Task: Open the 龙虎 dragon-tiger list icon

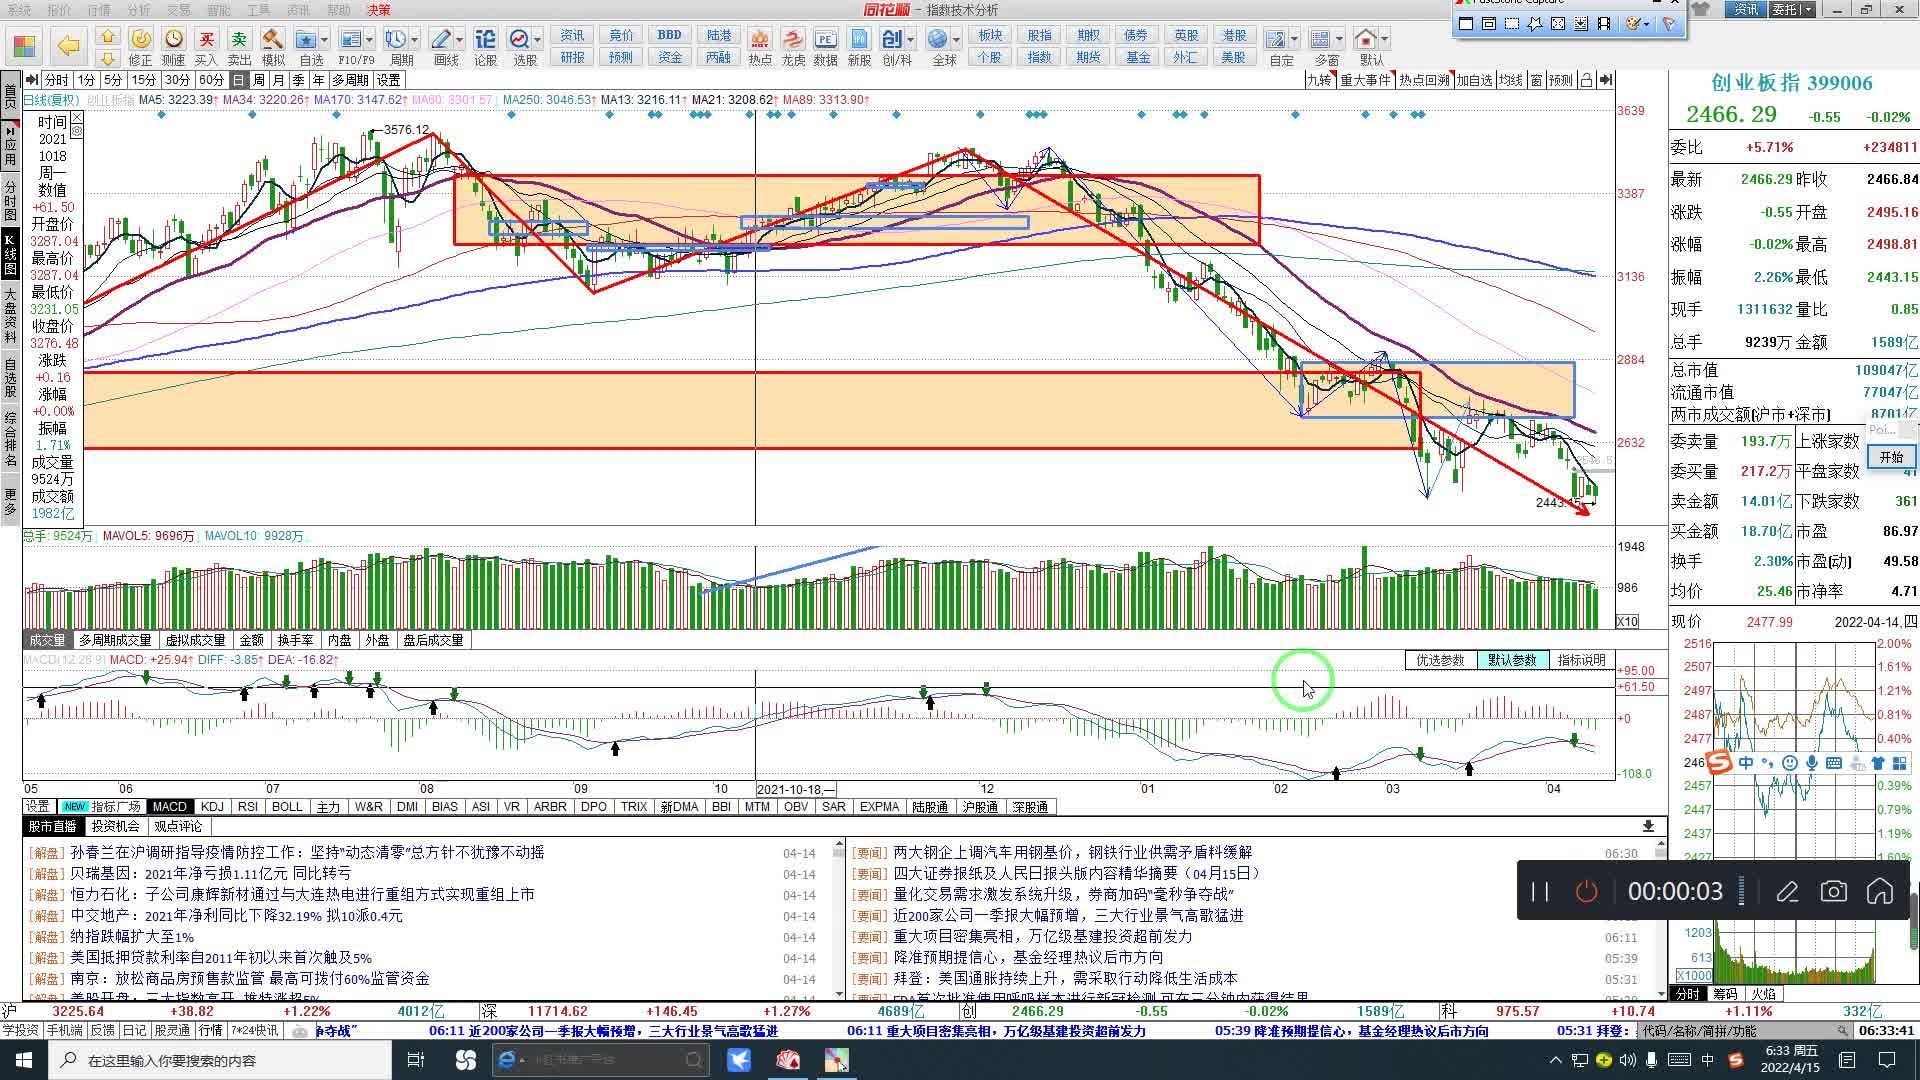Action: 792,40
